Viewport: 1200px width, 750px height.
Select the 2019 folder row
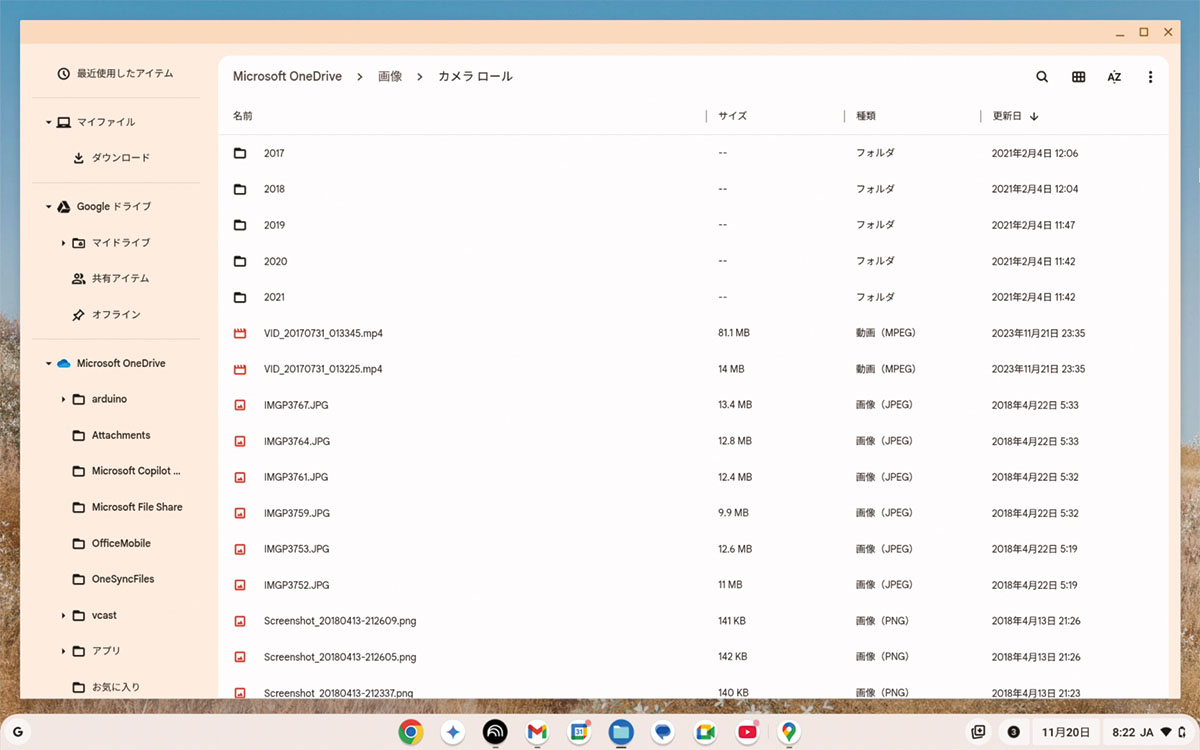click(x=693, y=225)
